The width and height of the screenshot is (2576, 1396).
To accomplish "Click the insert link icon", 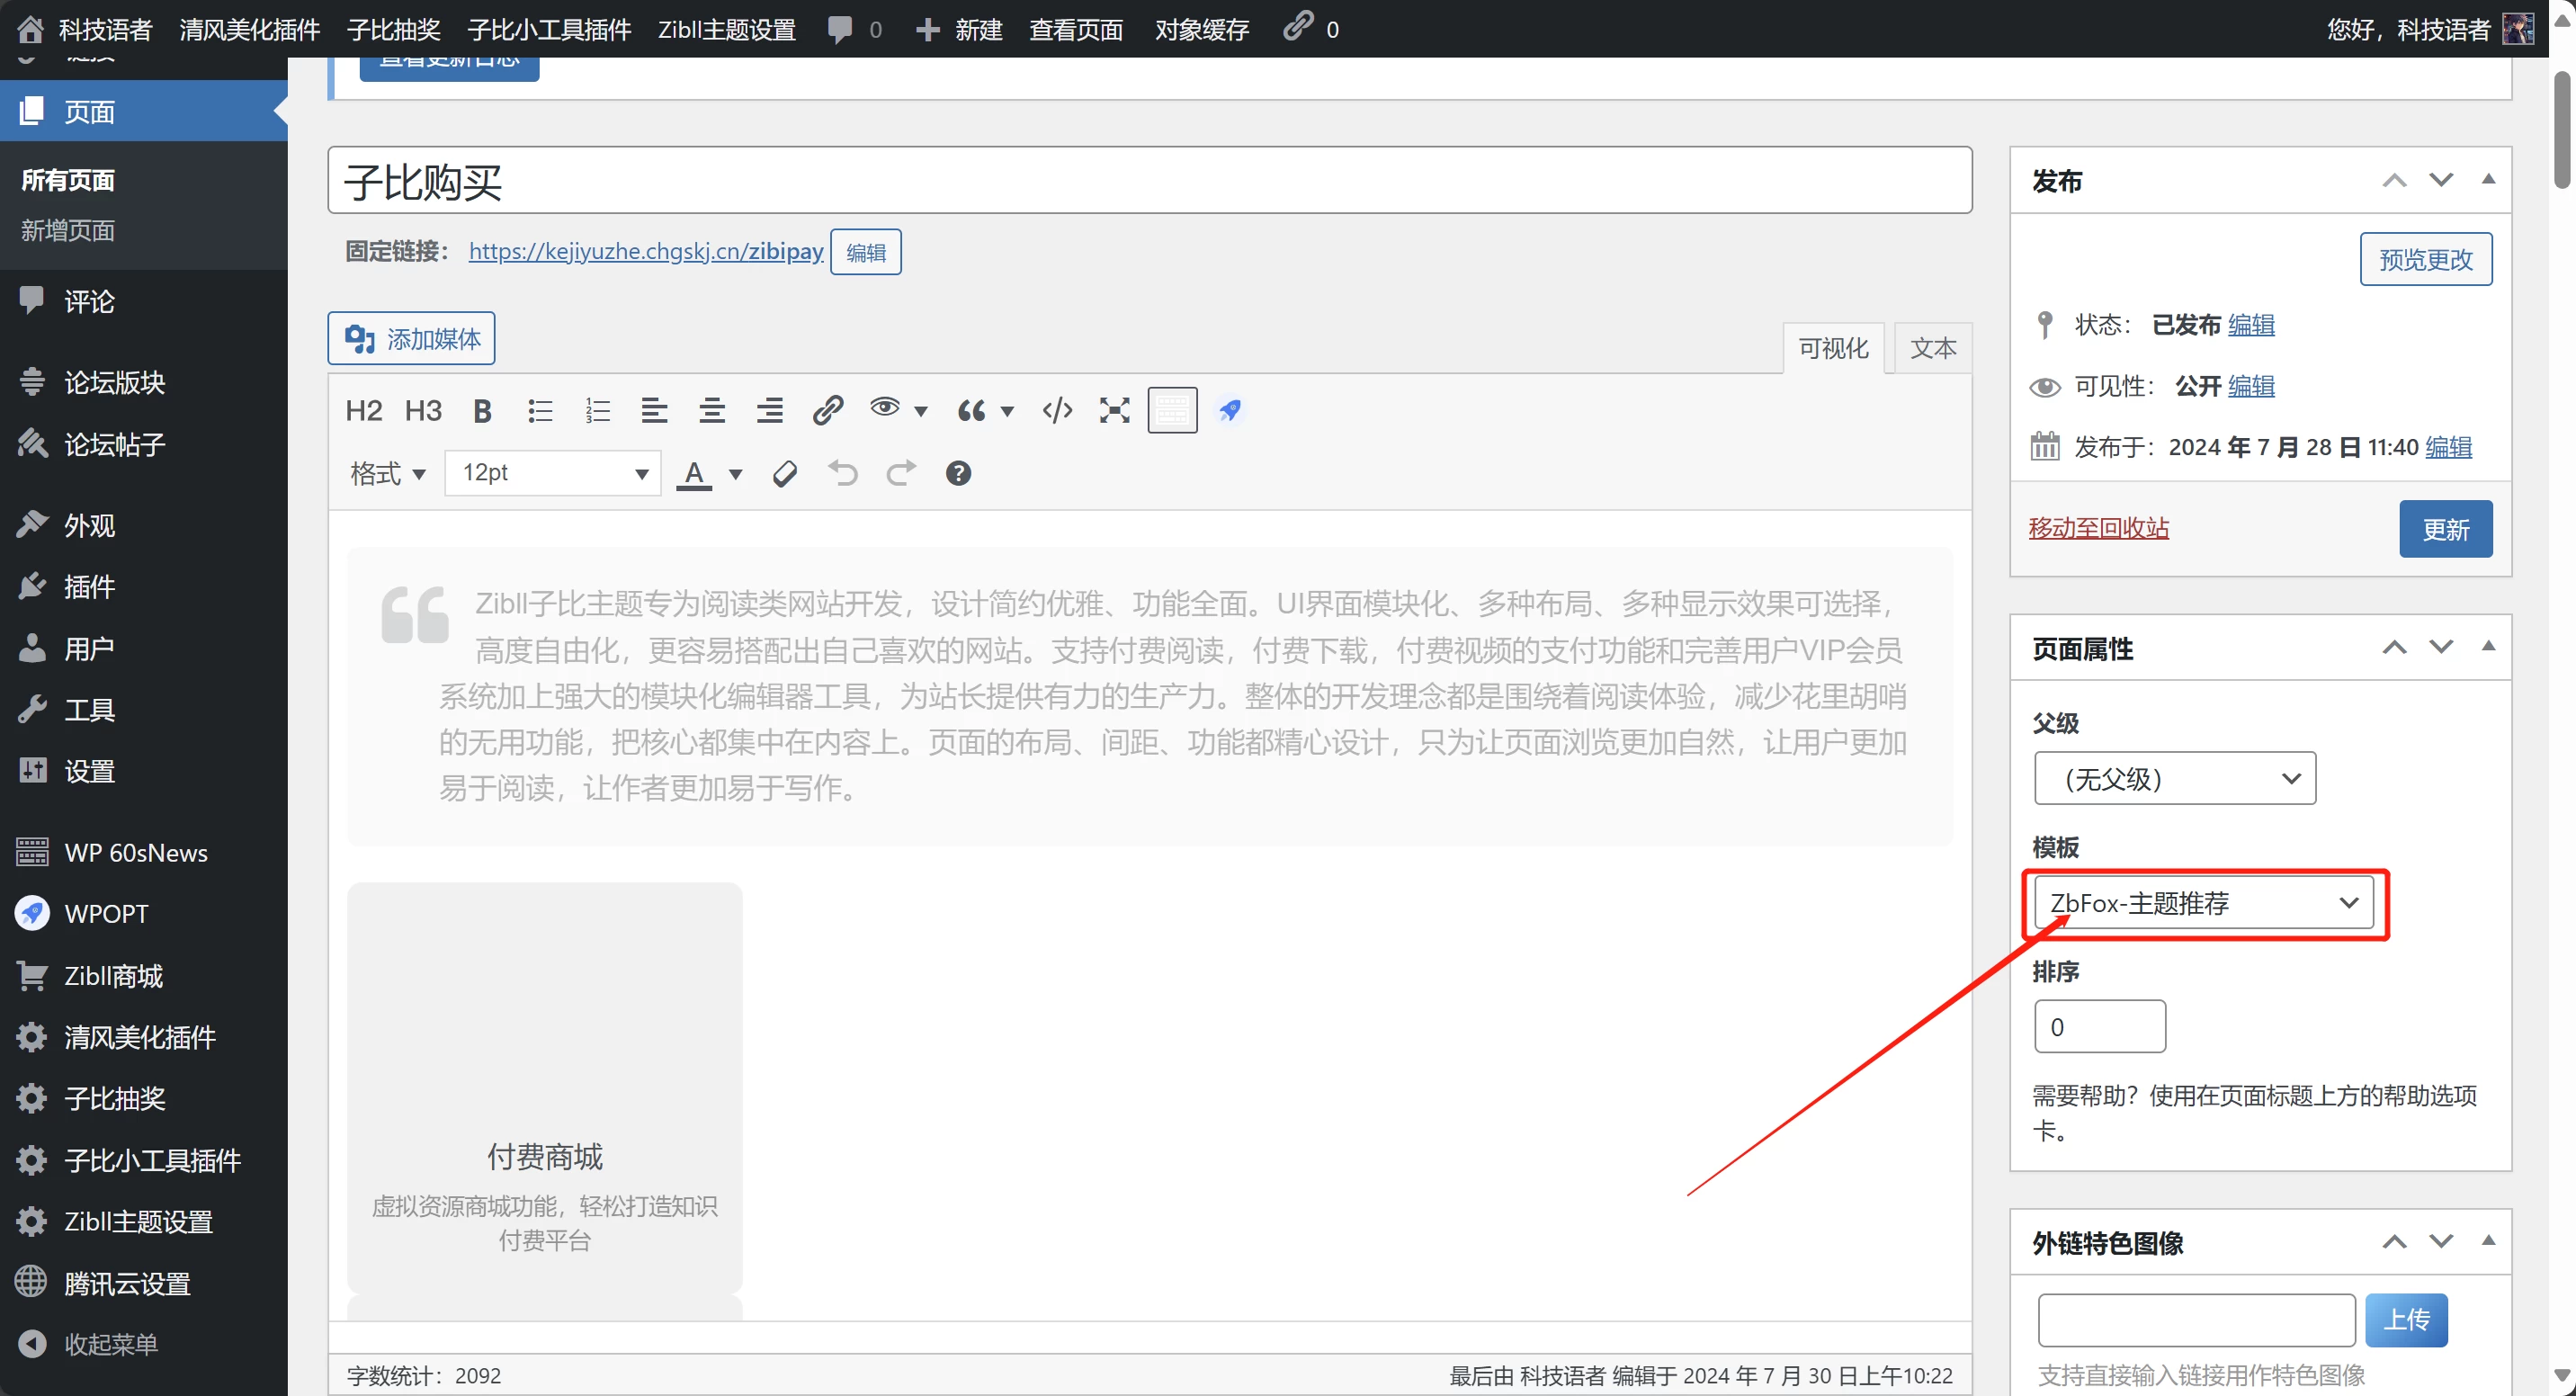I will coord(827,411).
